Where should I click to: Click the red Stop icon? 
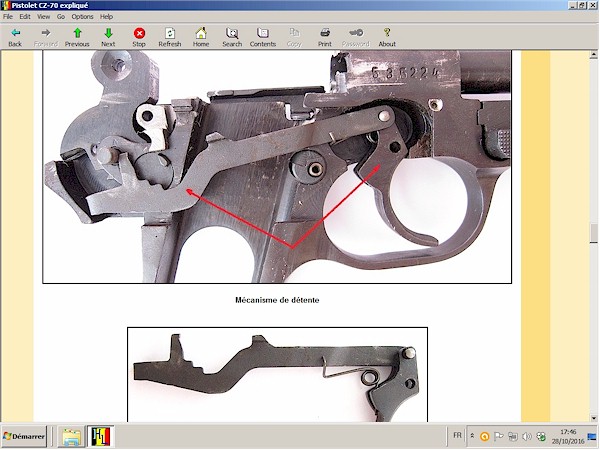[x=139, y=37]
